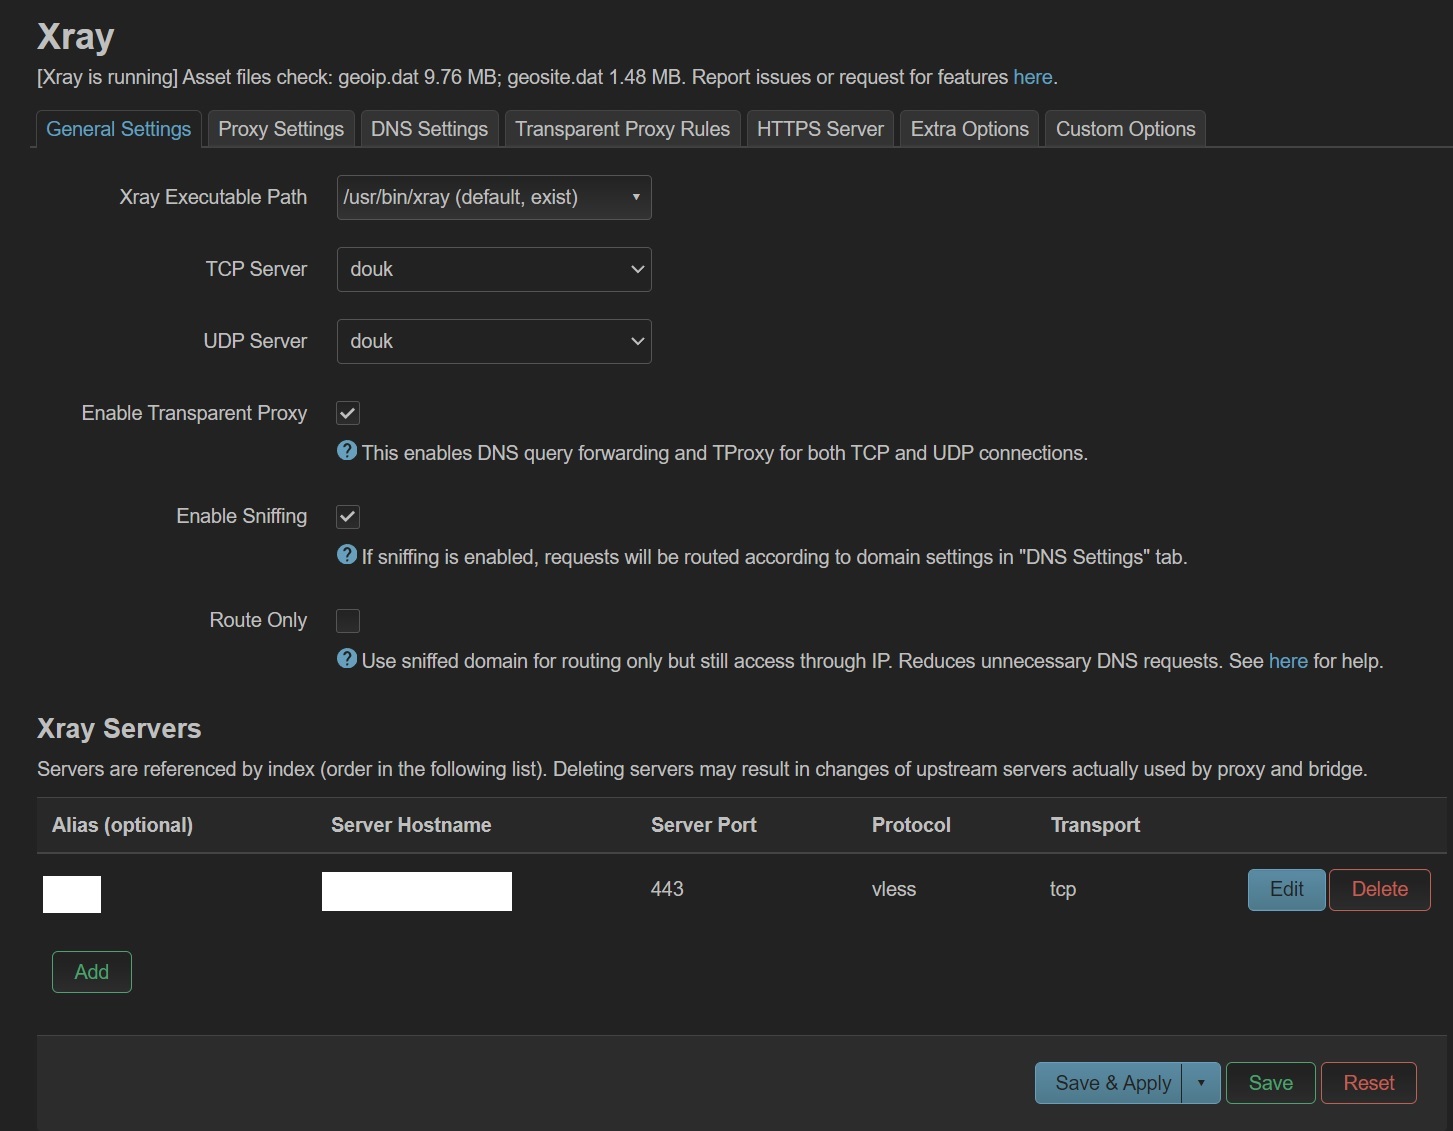Open the Transparent Proxy Rules tab
The width and height of the screenshot is (1453, 1131).
click(623, 129)
